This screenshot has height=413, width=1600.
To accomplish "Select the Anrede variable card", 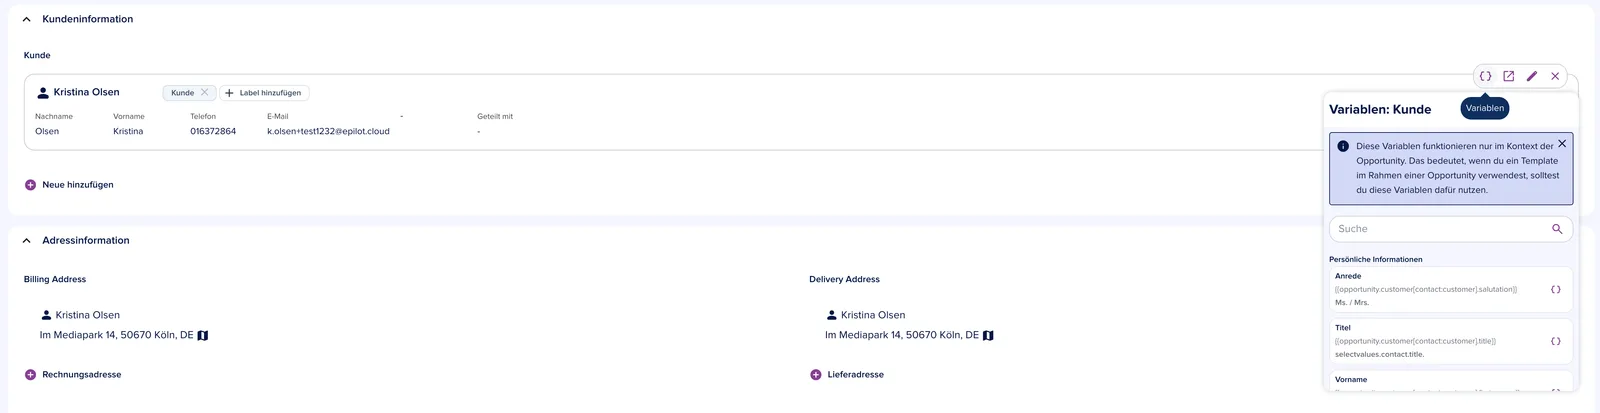I will 1450,289.
